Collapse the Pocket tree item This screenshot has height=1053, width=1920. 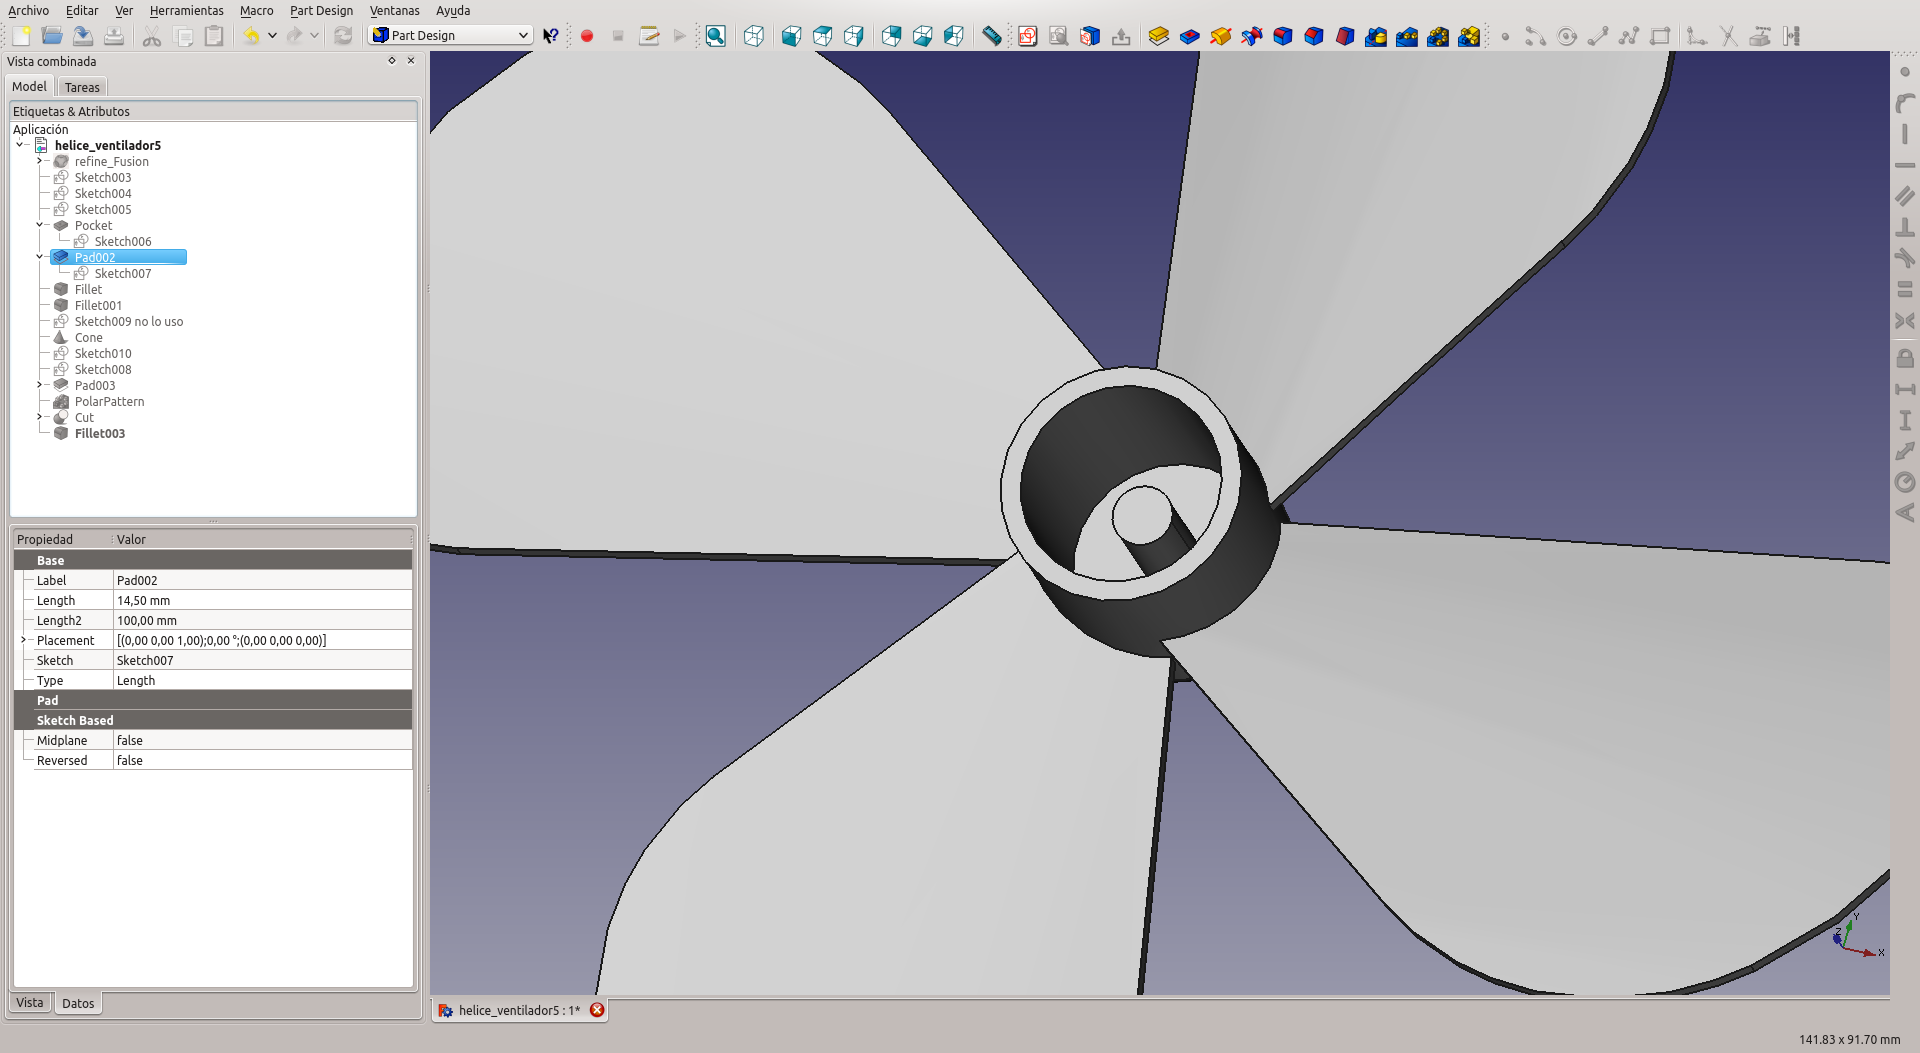[40, 225]
